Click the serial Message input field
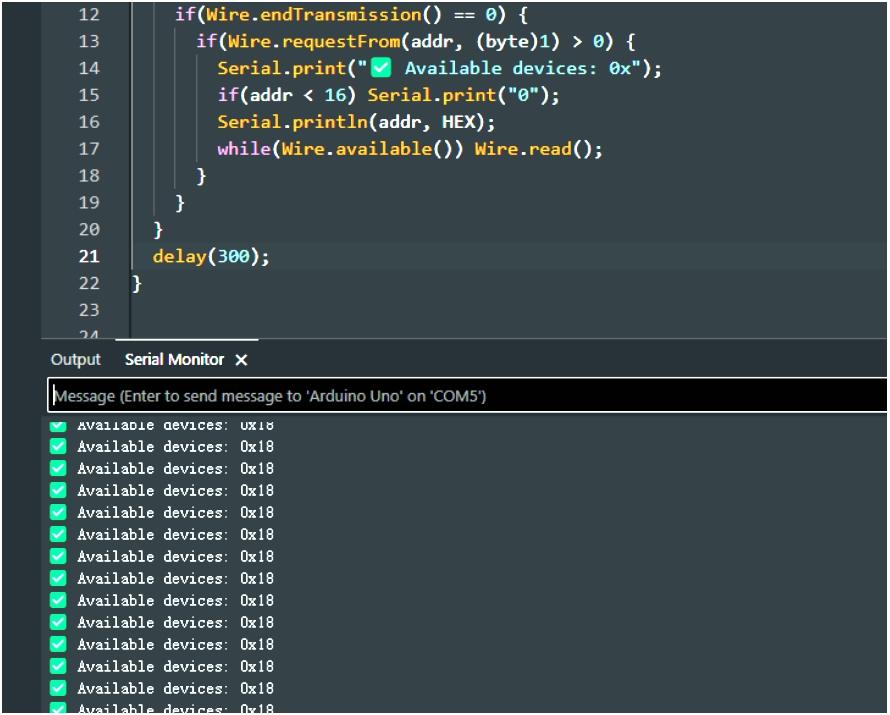 (466, 396)
